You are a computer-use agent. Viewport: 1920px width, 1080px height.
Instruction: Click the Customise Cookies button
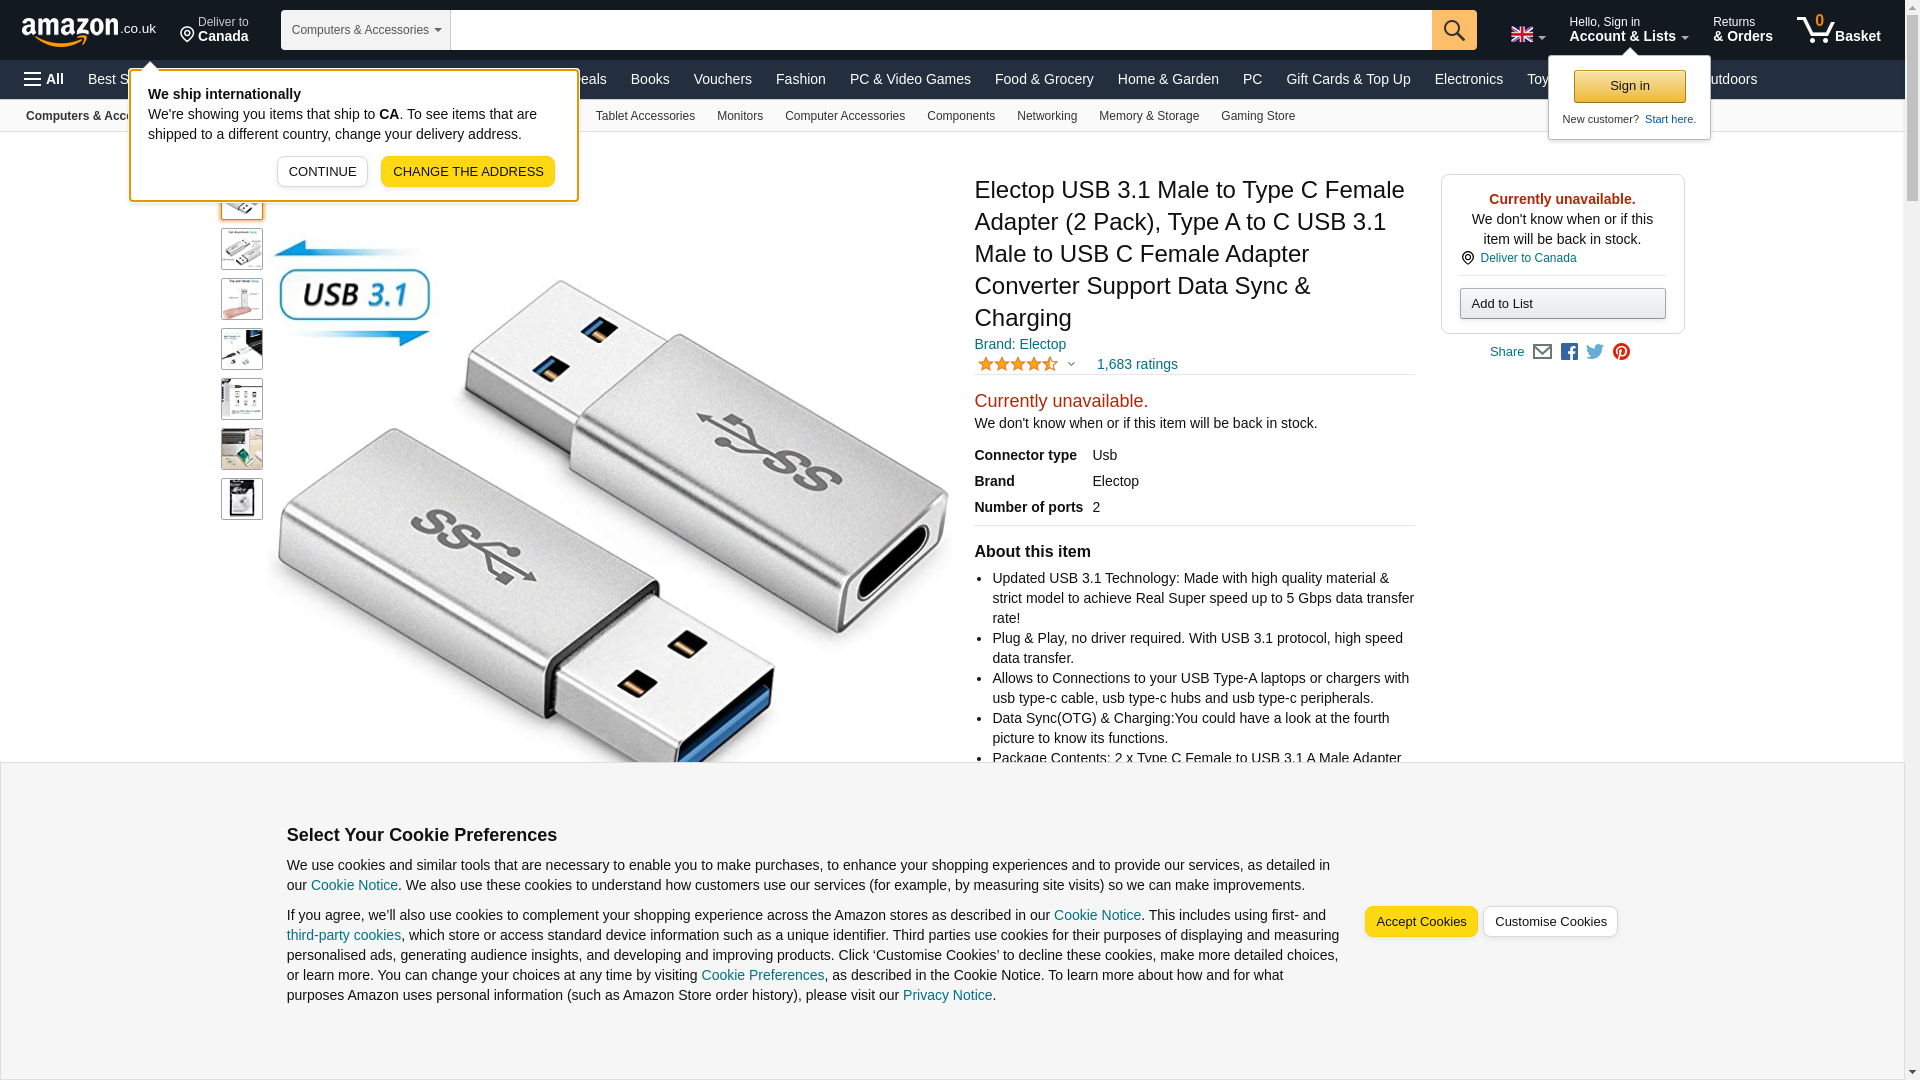pos(1550,922)
